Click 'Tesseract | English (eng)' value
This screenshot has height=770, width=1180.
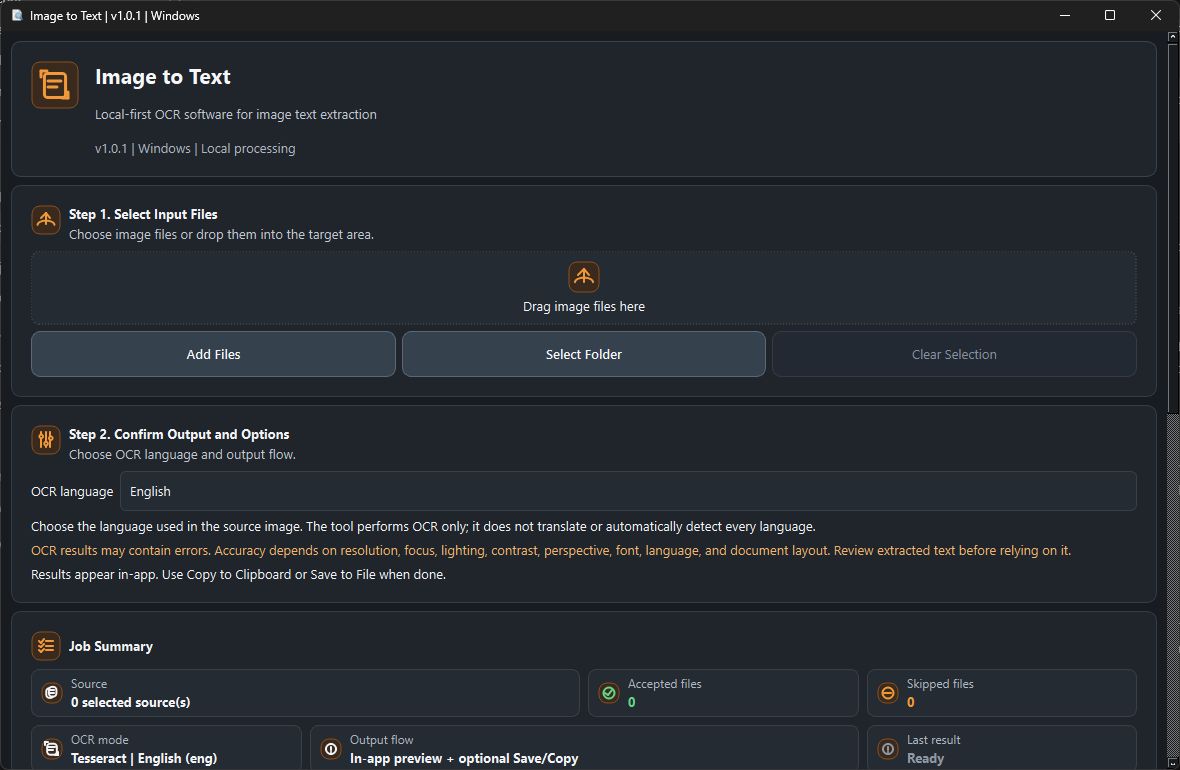pyautogui.click(x=144, y=758)
